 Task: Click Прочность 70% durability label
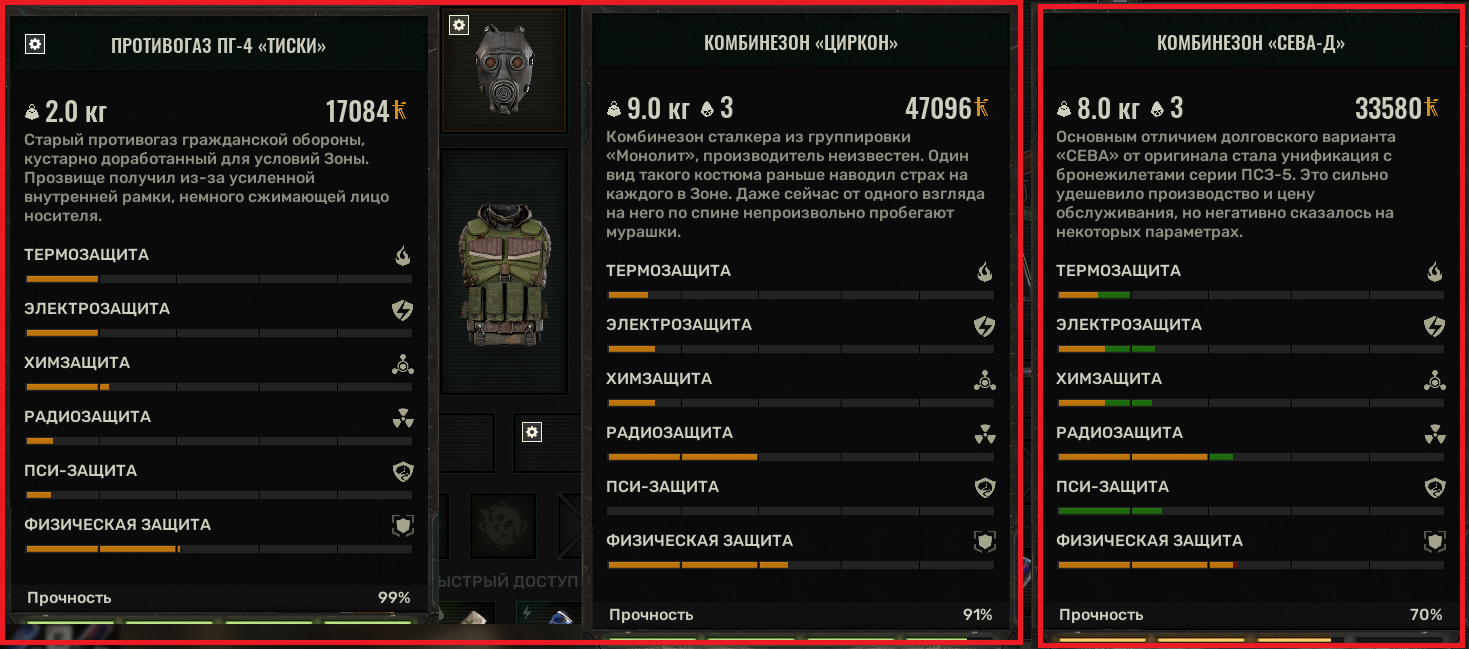(1250, 615)
